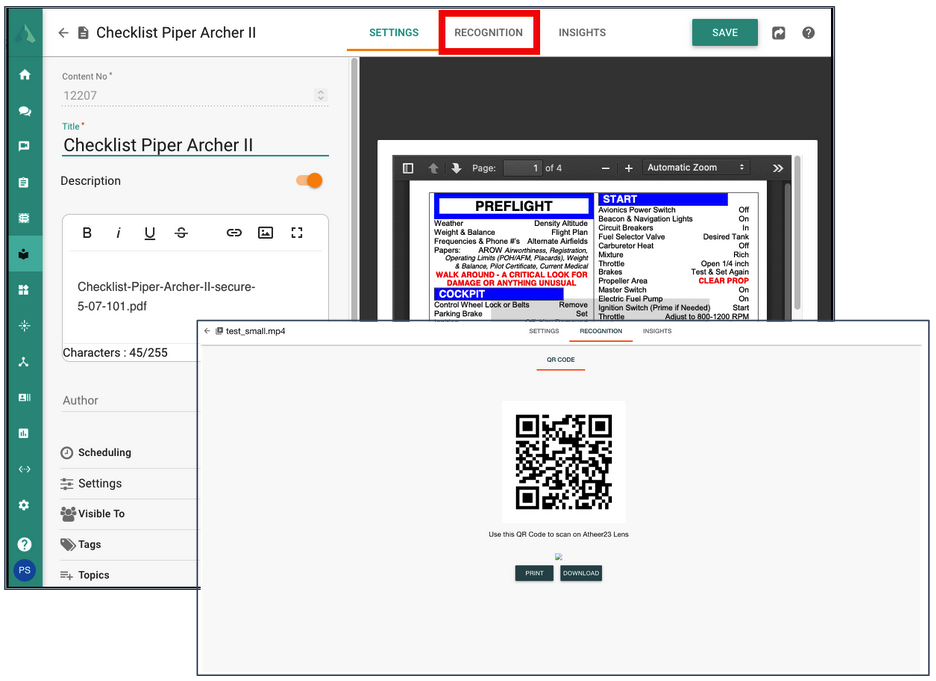Screen dimensions: 936x681
Task: Expand description editor to fullscreen
Action: click(x=297, y=233)
